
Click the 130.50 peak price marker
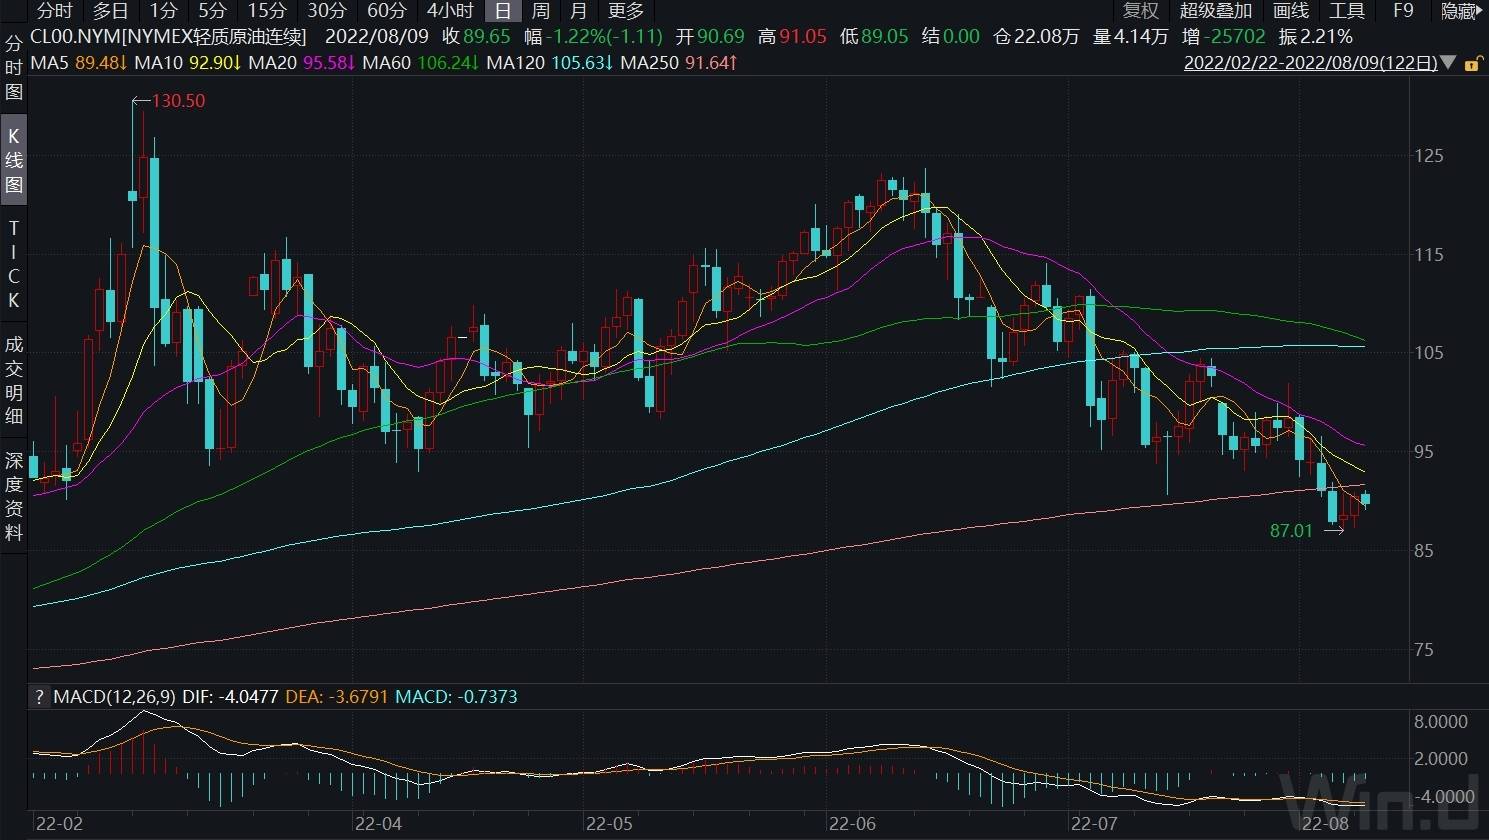click(176, 101)
